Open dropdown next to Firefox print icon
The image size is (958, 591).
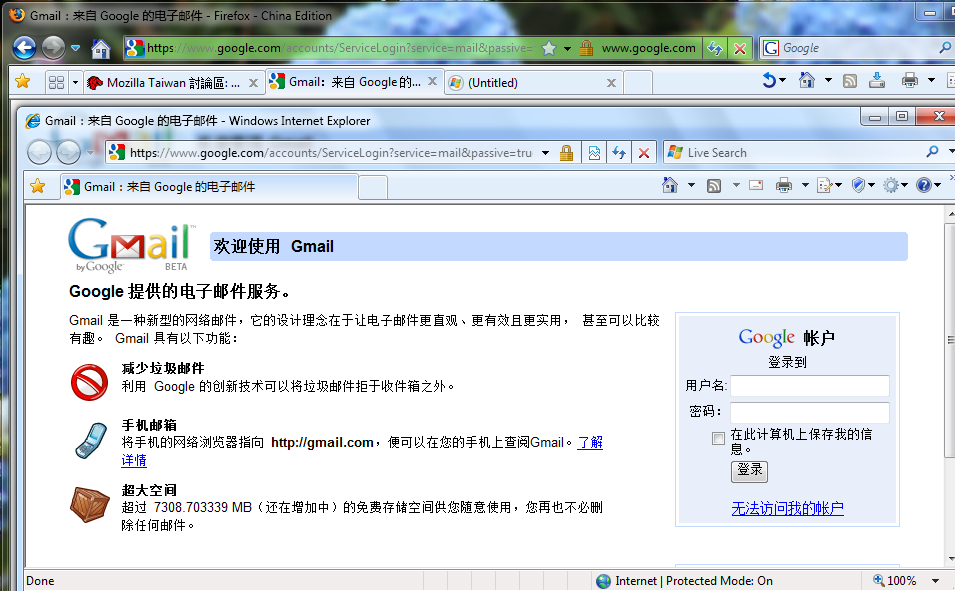[931, 80]
